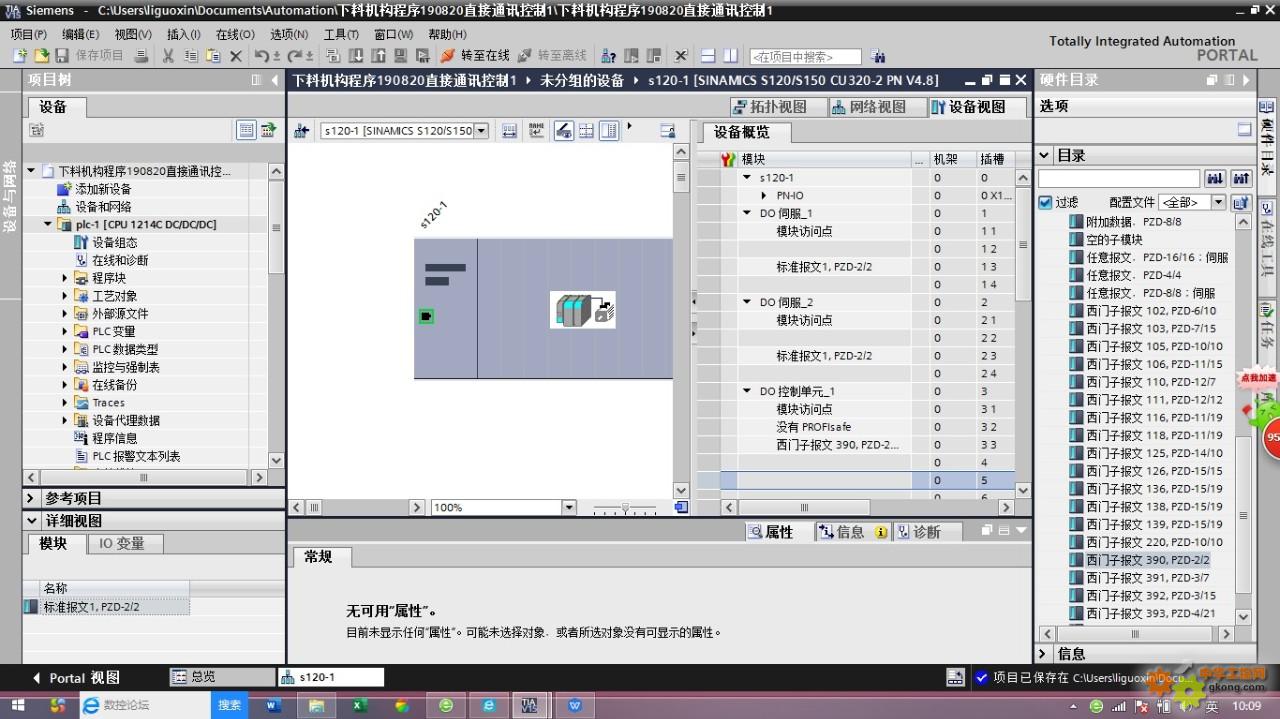Viewport: 1280px width, 719px height.
Task: Open the 项目(P) menu
Action: (28, 34)
